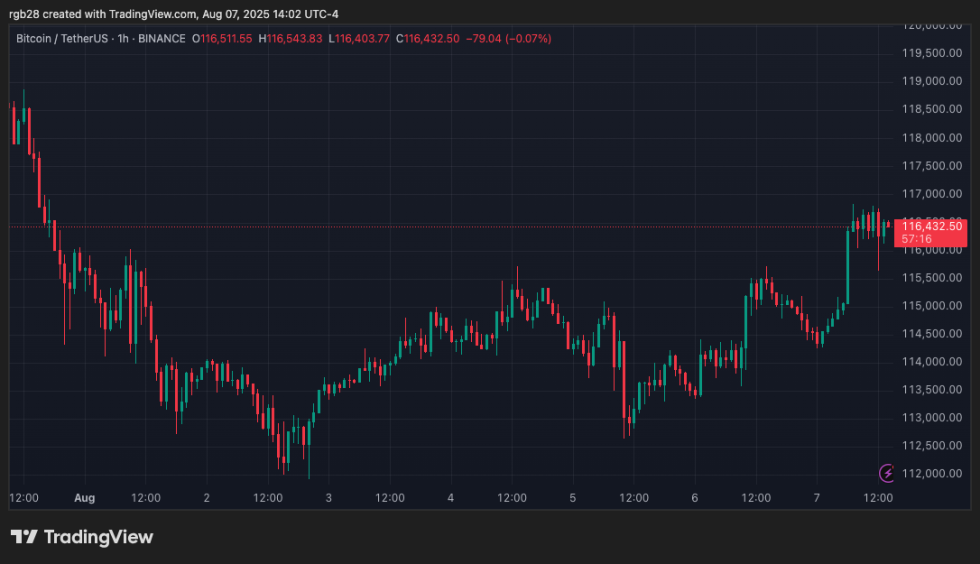Select day 7 on the time axis
The height and width of the screenshot is (564, 980).
click(816, 497)
